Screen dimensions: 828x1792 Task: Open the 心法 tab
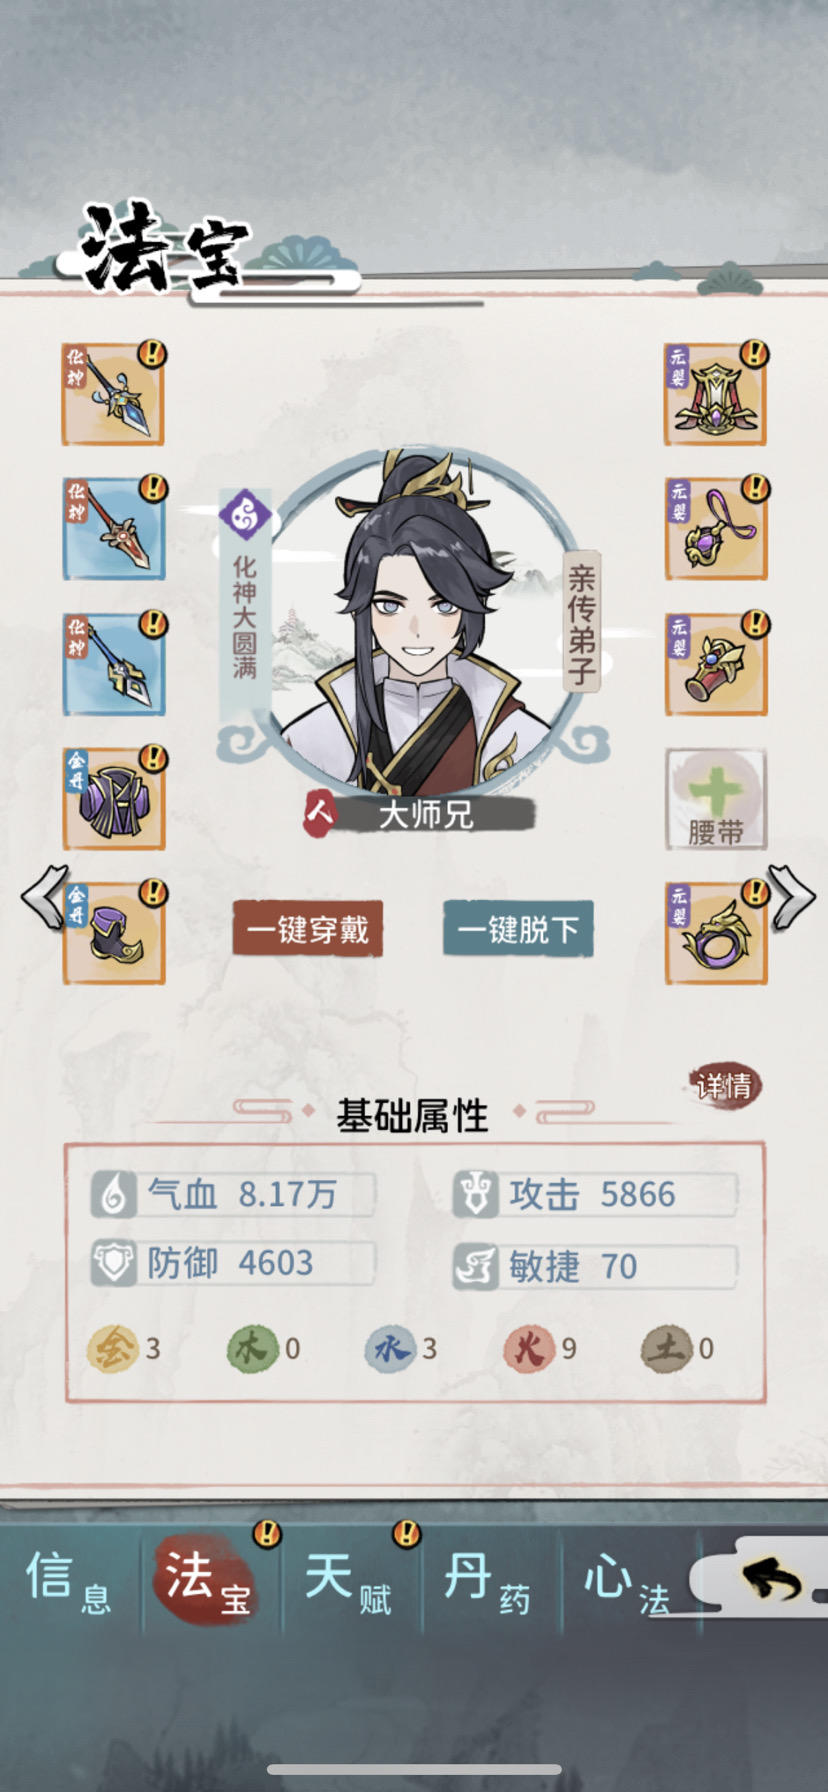628,1580
